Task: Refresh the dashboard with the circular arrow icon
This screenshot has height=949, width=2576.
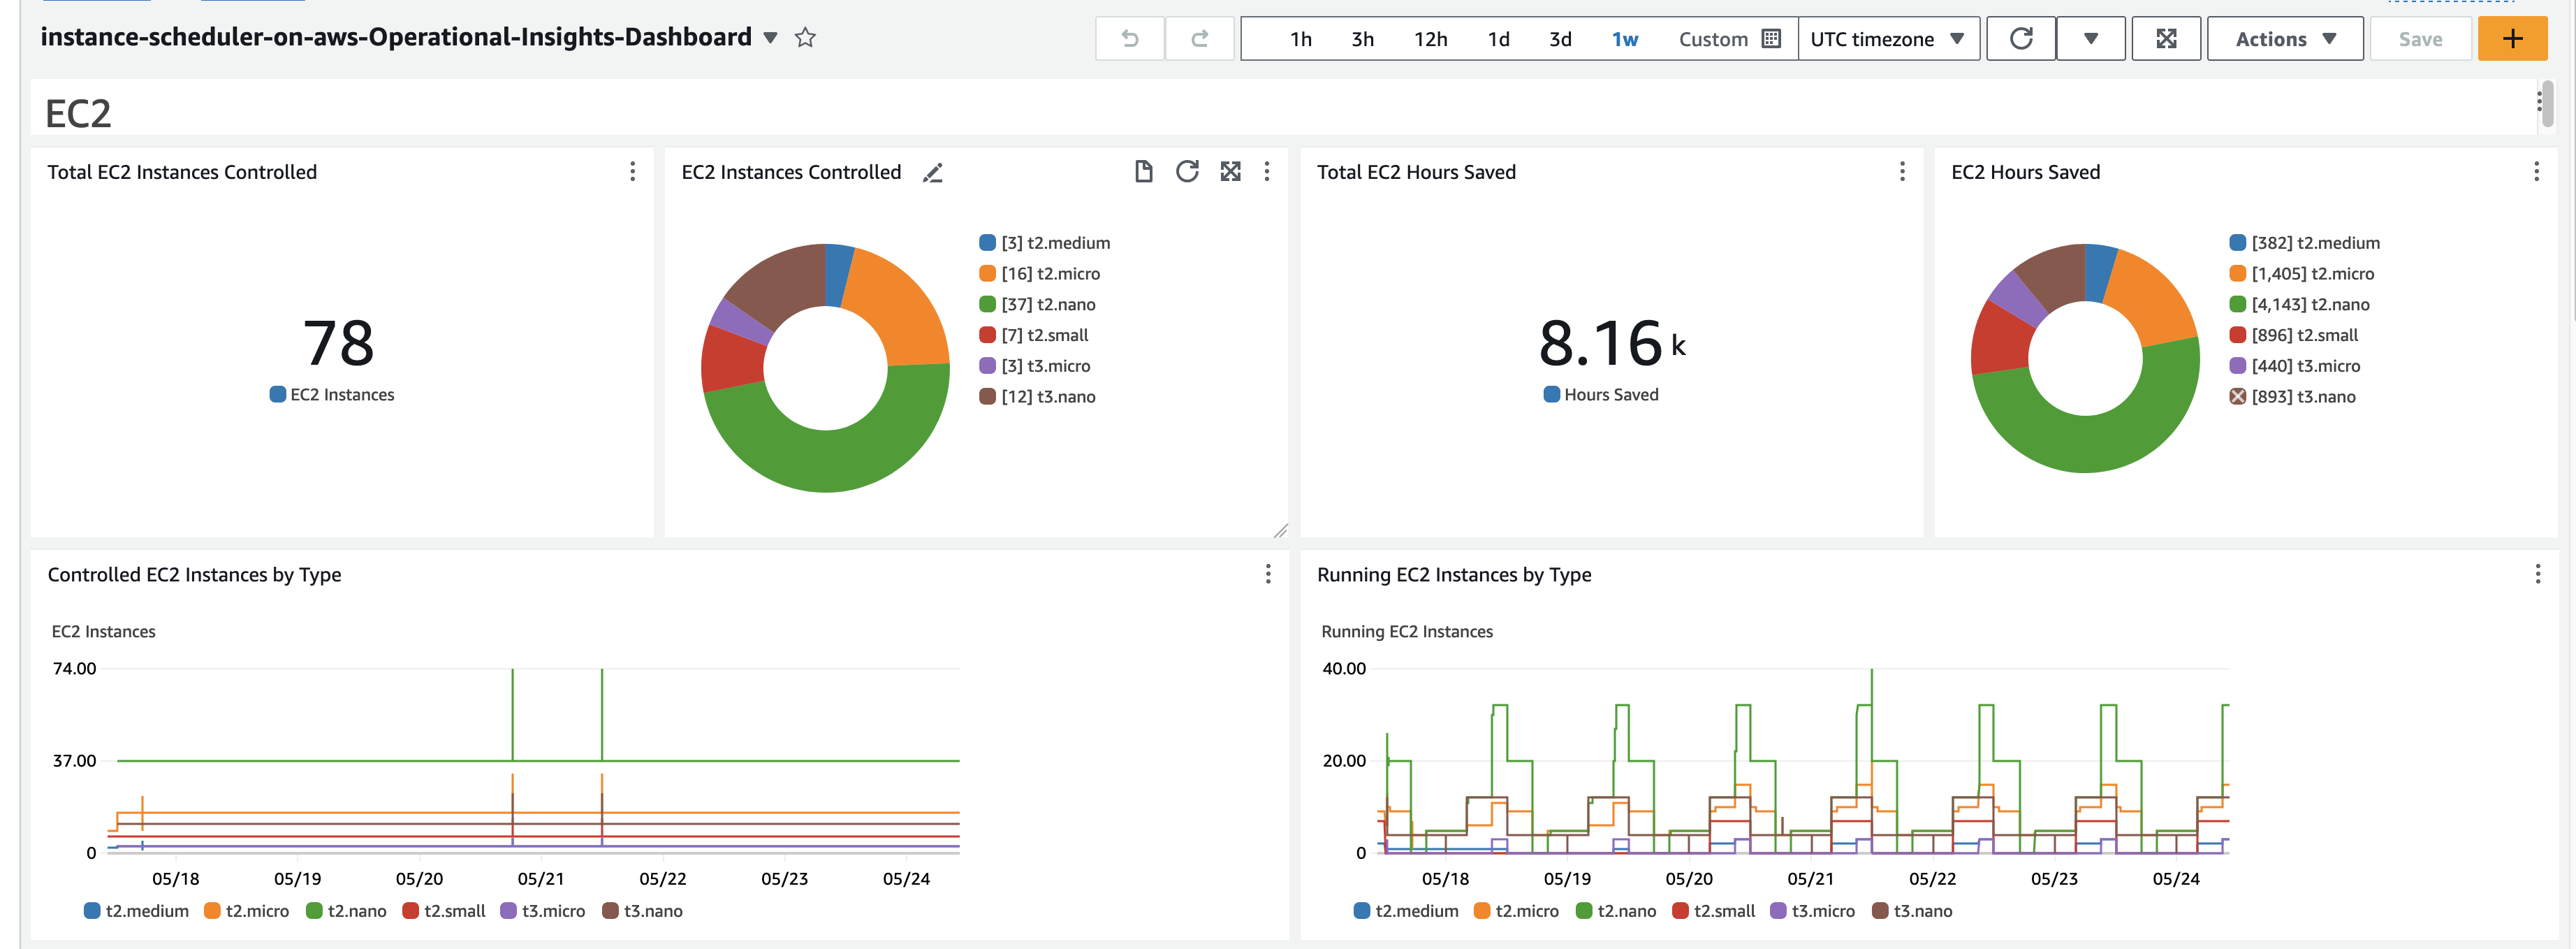Action: 2021,39
